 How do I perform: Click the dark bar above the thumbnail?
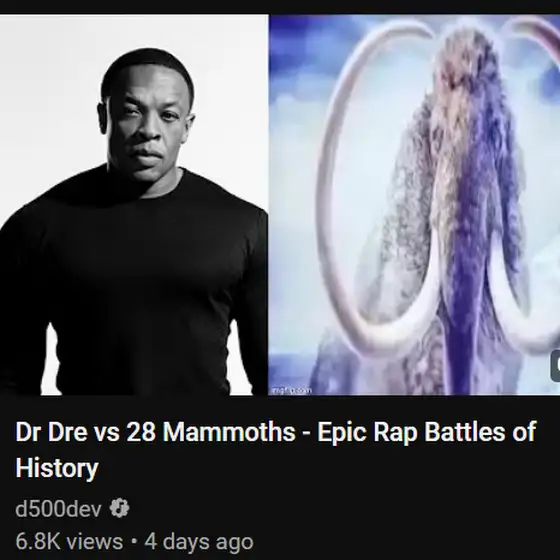280,7
